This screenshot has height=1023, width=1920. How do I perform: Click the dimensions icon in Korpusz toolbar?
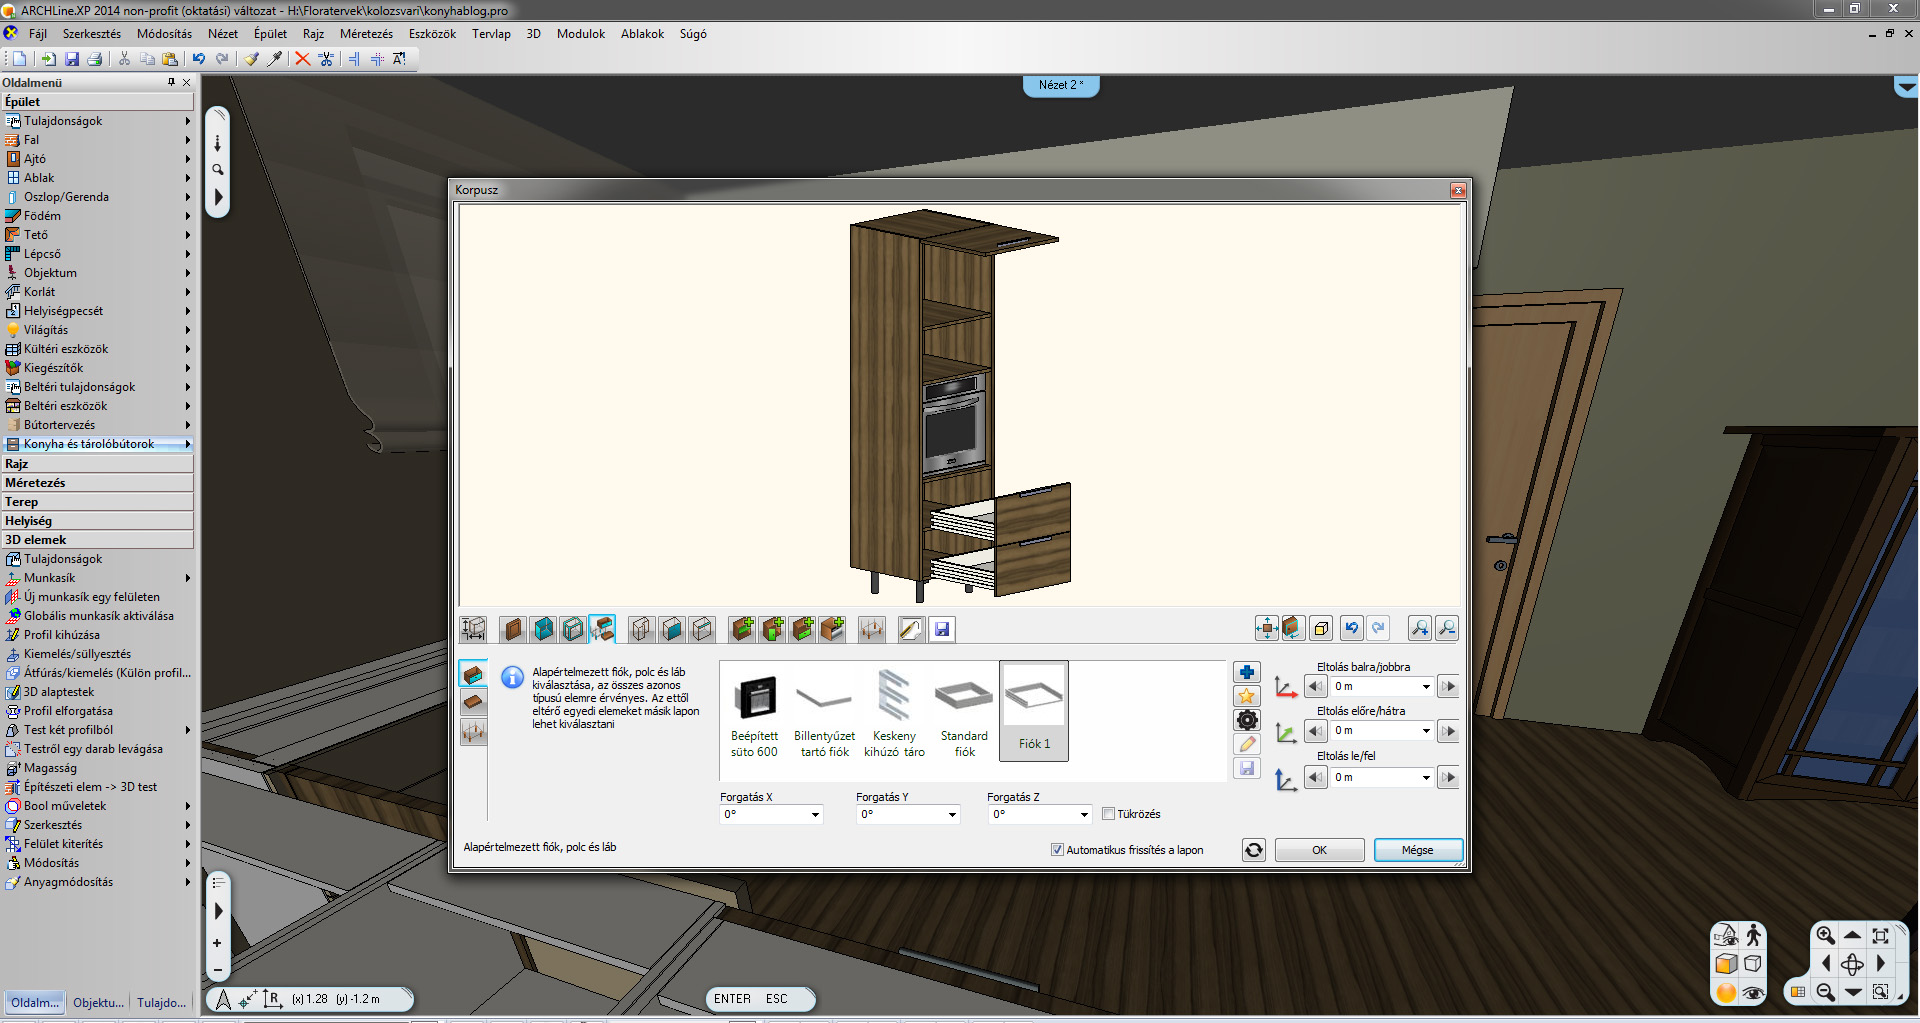(473, 629)
